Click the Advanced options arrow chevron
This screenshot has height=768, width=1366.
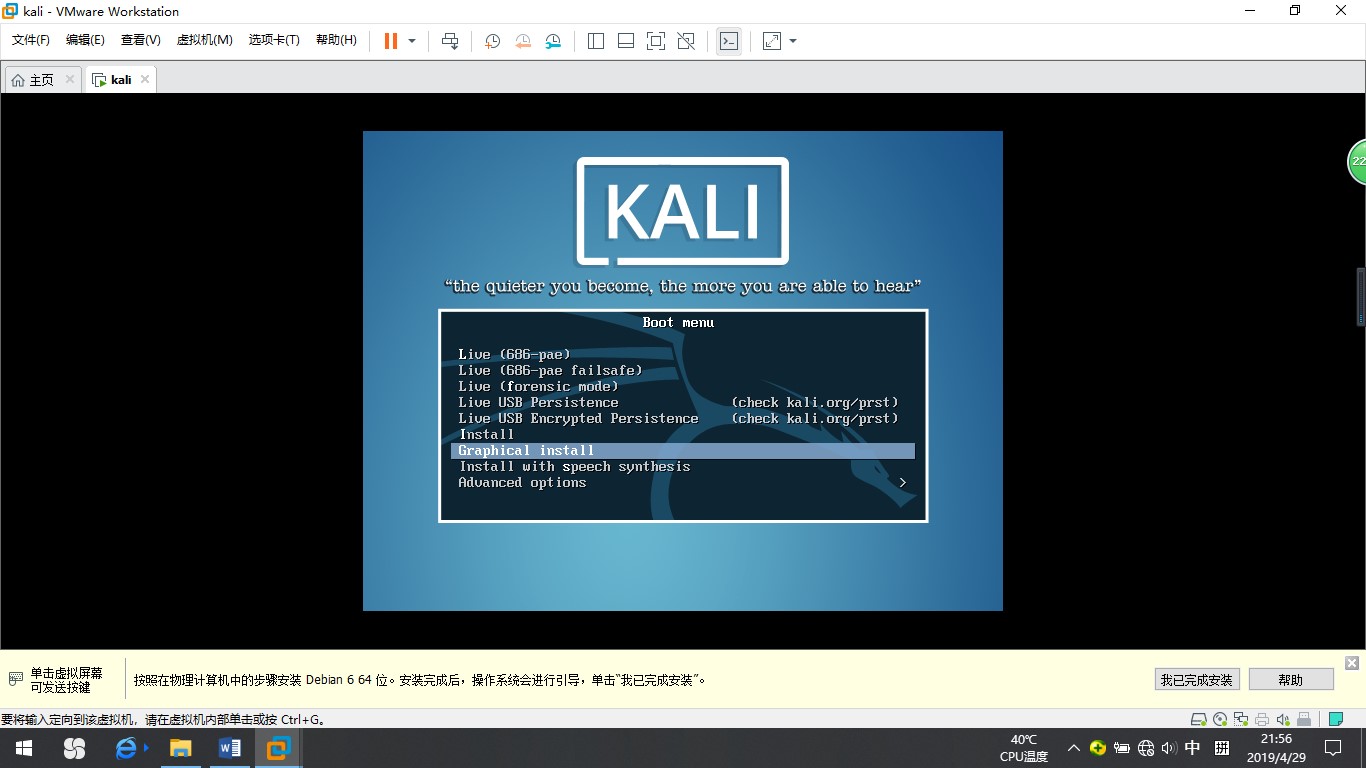(x=903, y=482)
